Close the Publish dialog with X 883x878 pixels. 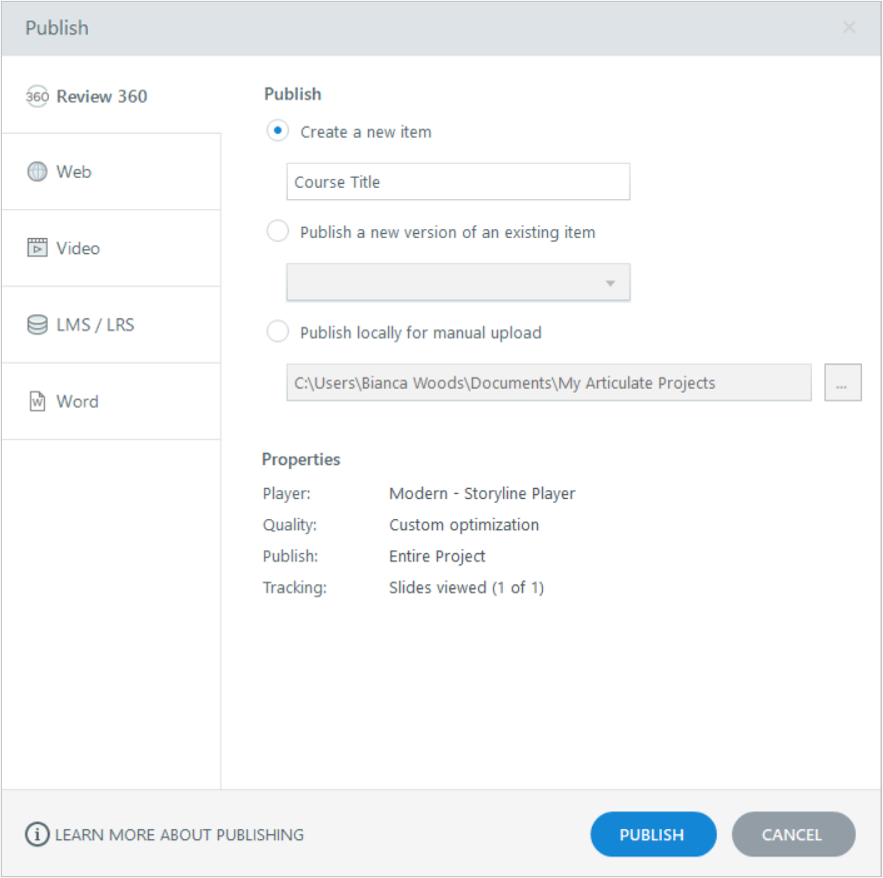tap(849, 28)
